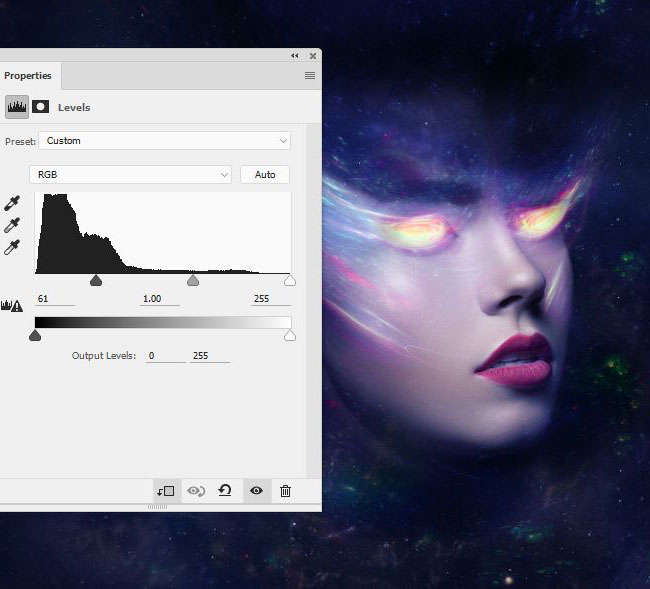Image resolution: width=650 pixels, height=589 pixels.
Task: Click the panel resize grip at bottom
Action: point(158,507)
